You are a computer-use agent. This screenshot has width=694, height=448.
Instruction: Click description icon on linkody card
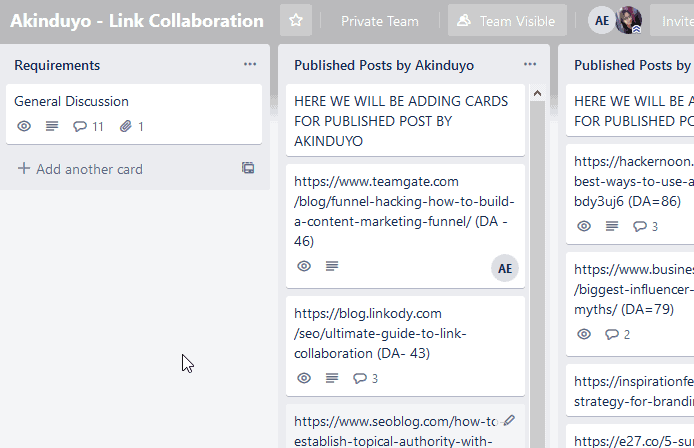pos(332,378)
